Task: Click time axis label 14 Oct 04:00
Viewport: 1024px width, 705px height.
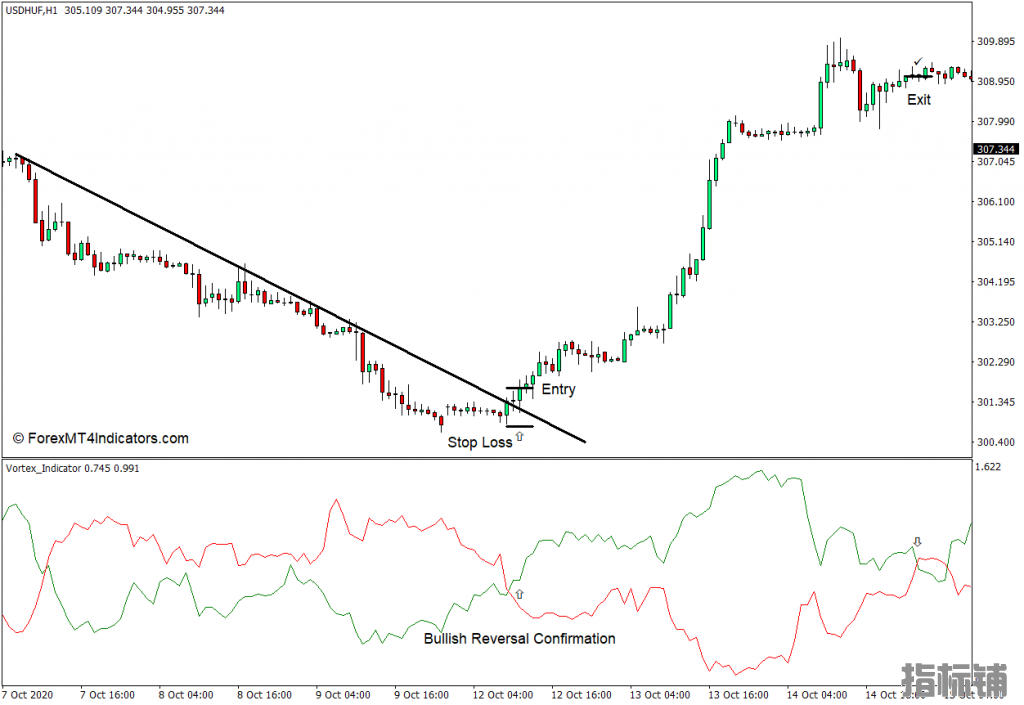Action: [816, 695]
